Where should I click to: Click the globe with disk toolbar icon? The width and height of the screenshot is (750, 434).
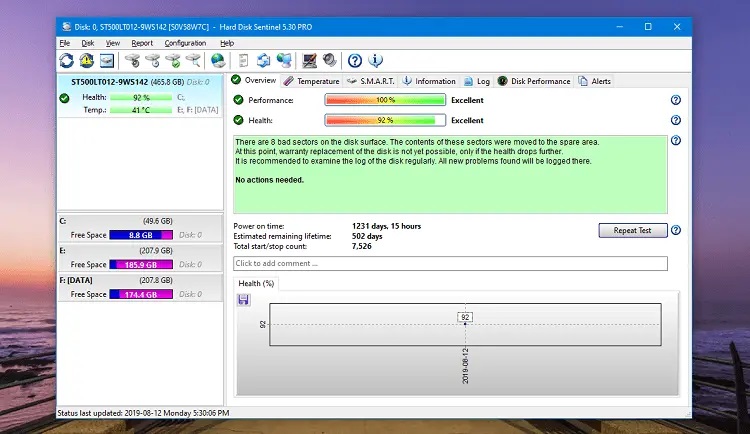point(218,61)
